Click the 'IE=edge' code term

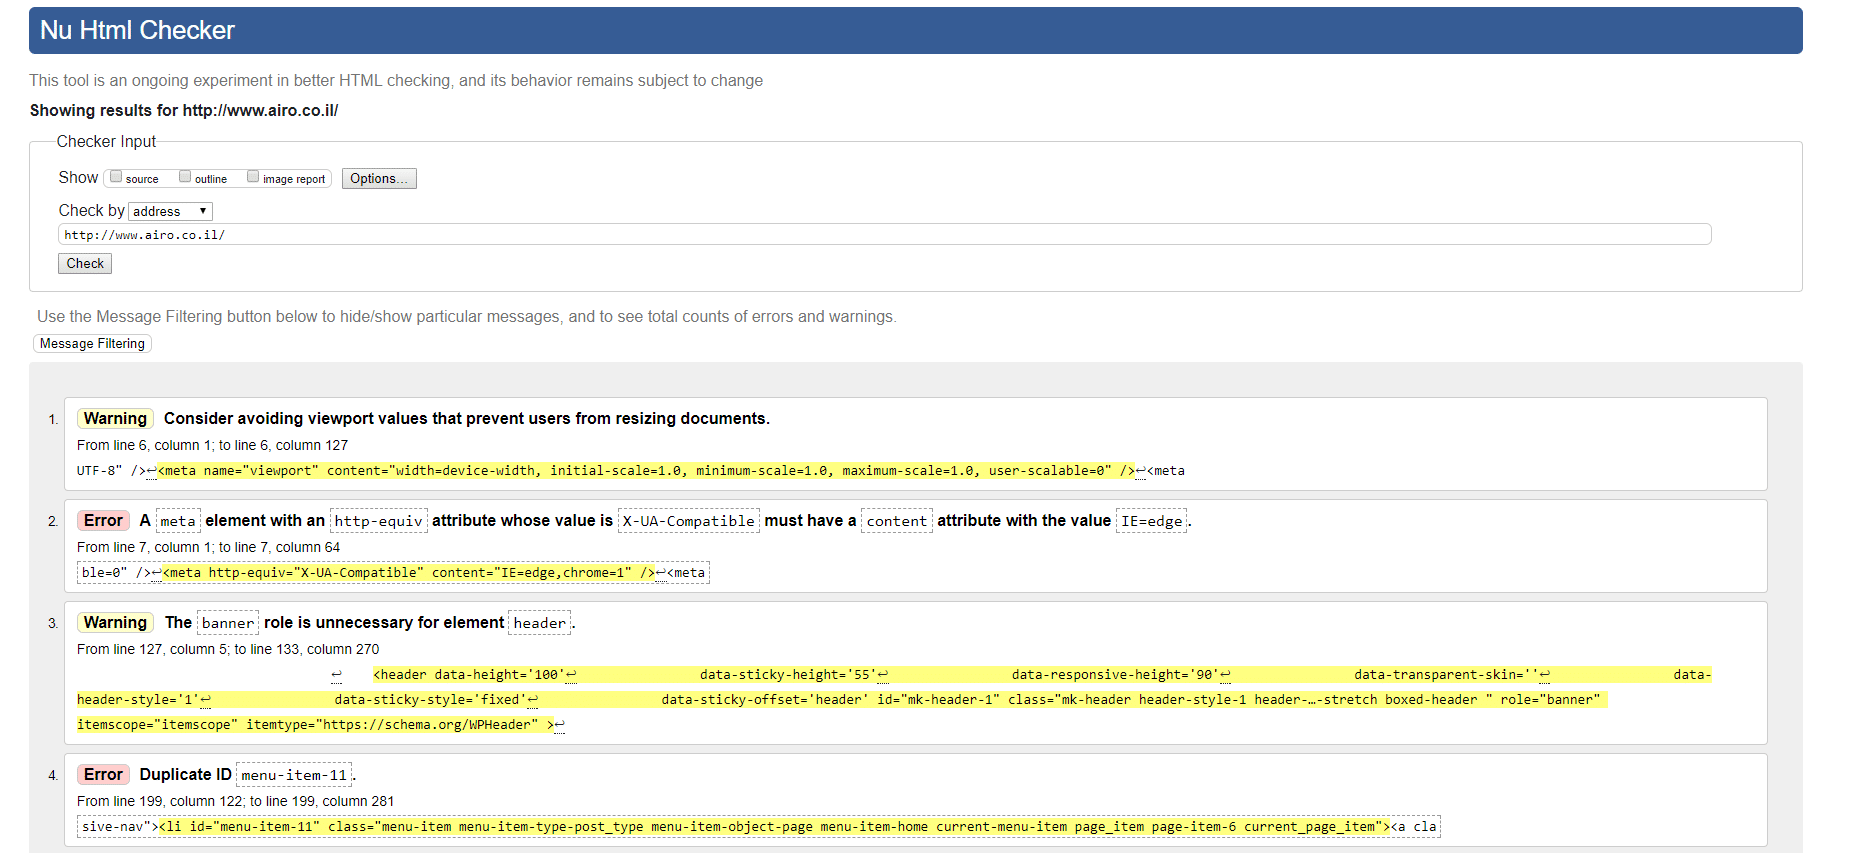click(1151, 521)
